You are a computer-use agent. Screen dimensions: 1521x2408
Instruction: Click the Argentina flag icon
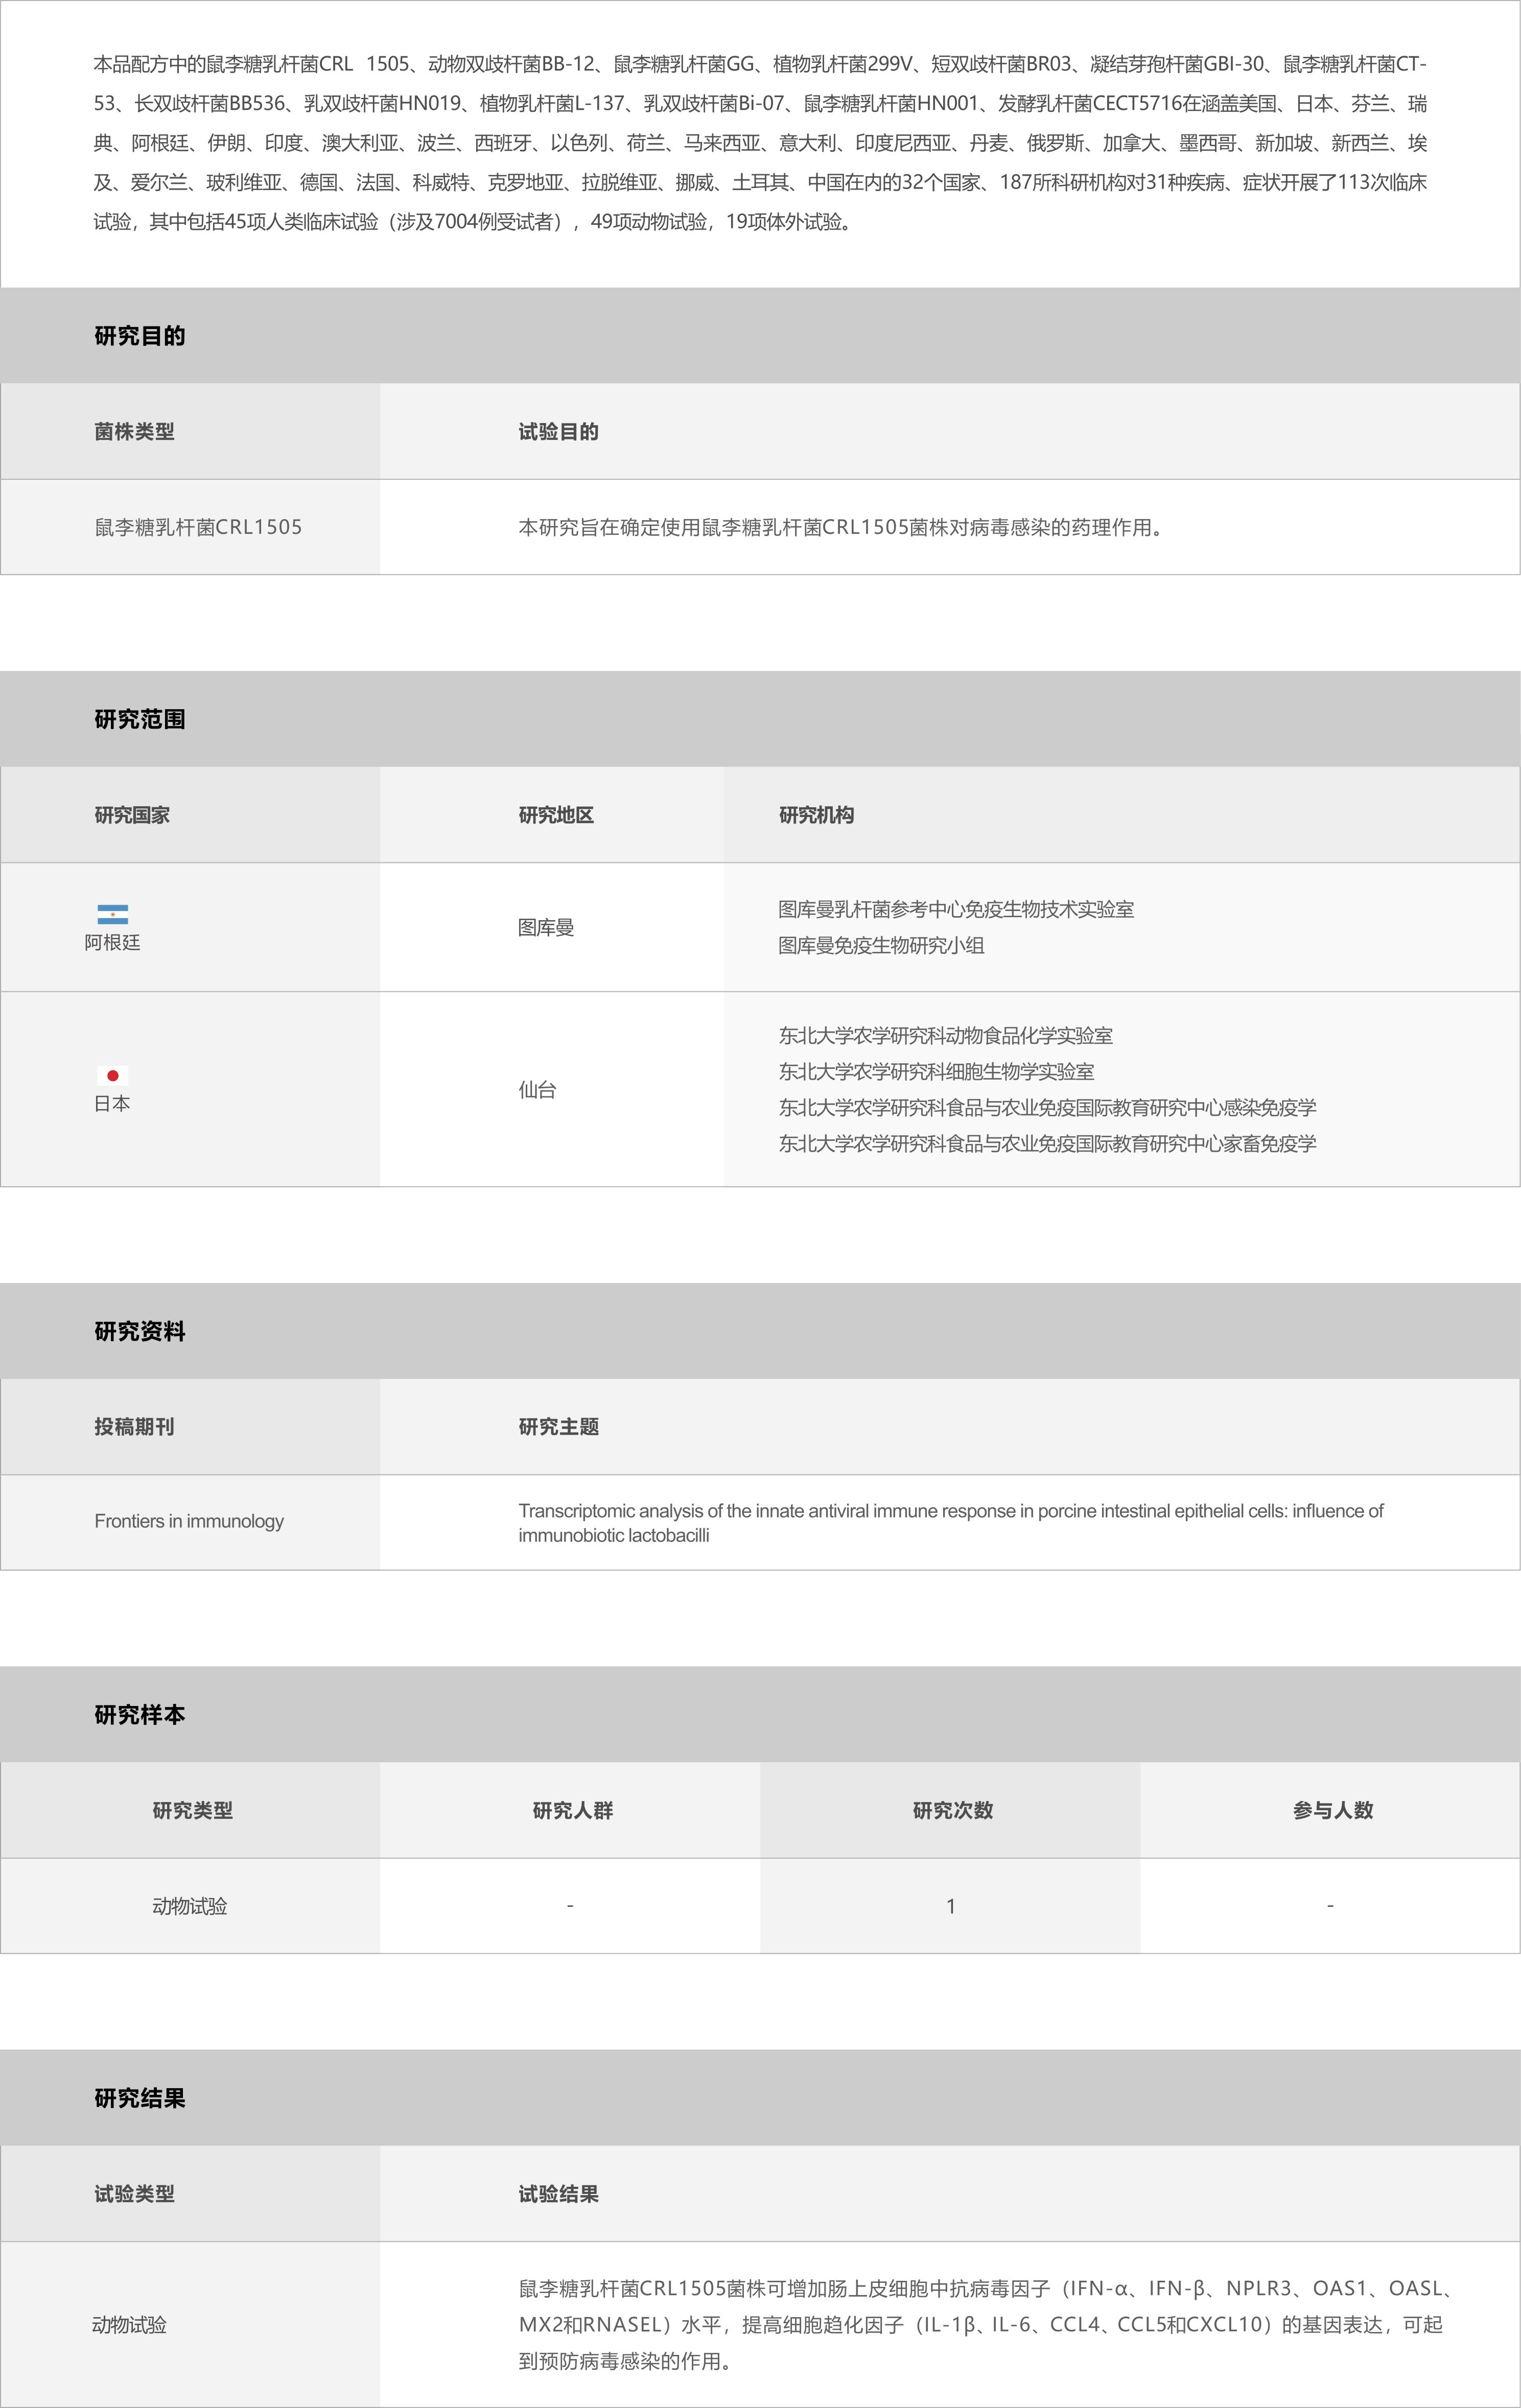coord(112,914)
